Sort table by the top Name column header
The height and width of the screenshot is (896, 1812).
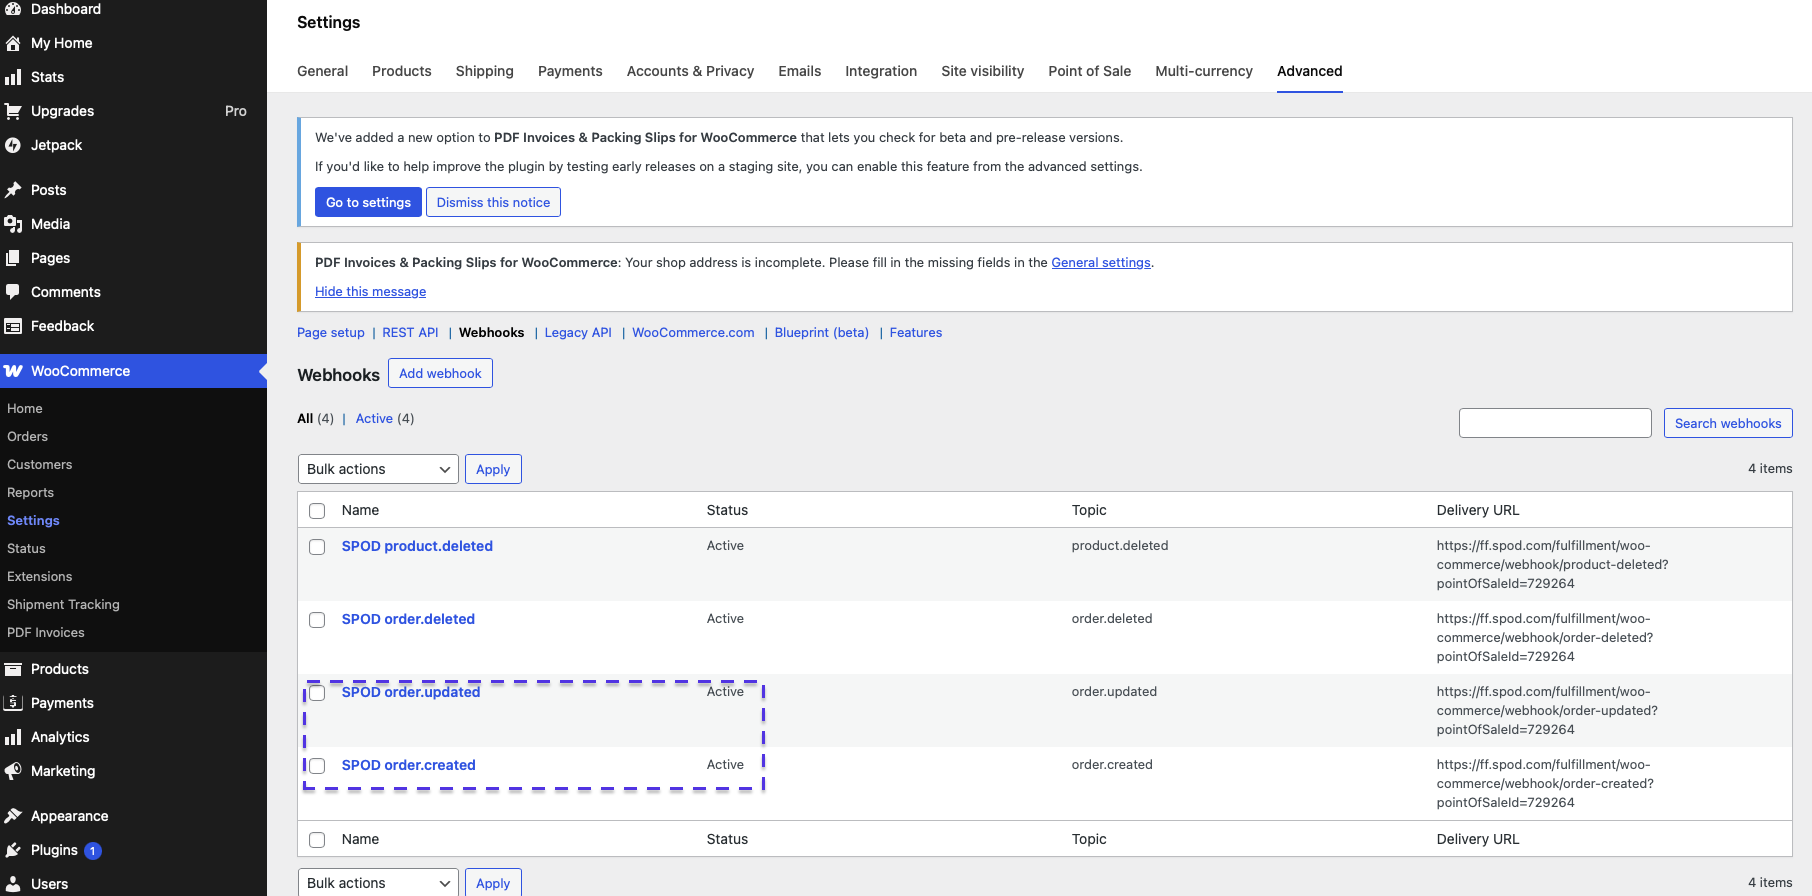[360, 510]
